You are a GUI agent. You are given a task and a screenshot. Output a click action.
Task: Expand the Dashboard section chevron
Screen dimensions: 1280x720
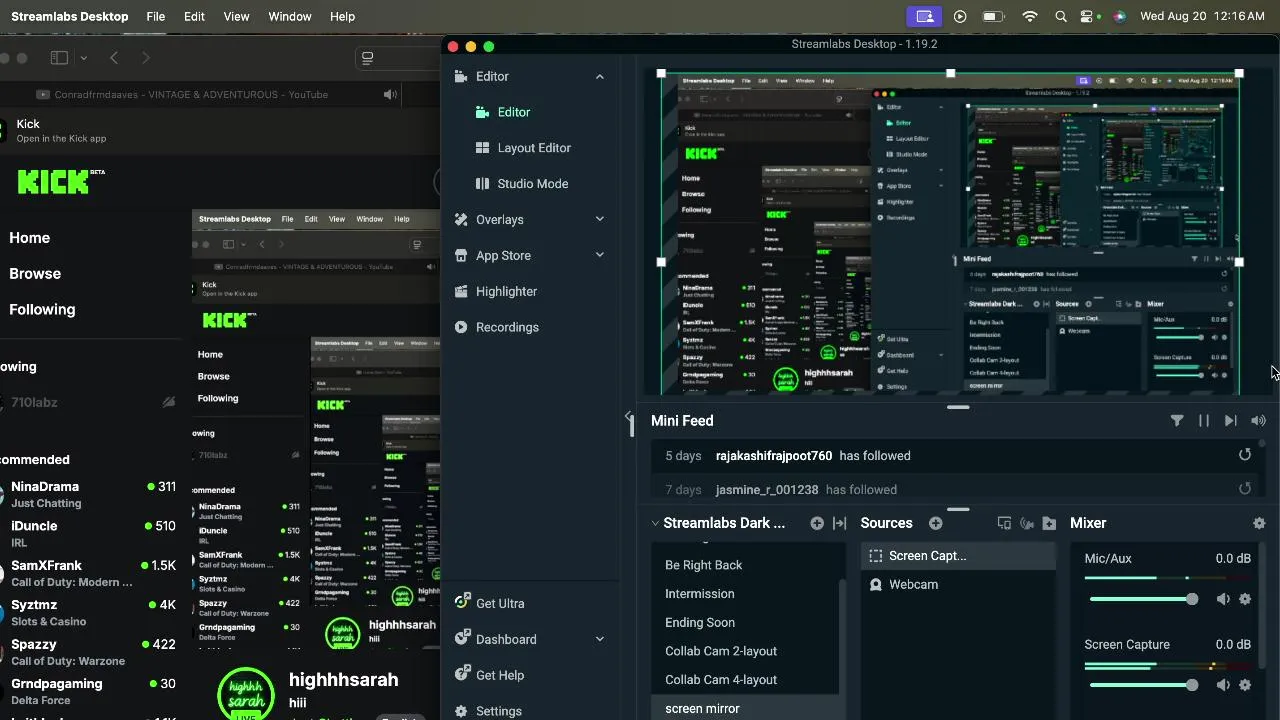click(600, 639)
